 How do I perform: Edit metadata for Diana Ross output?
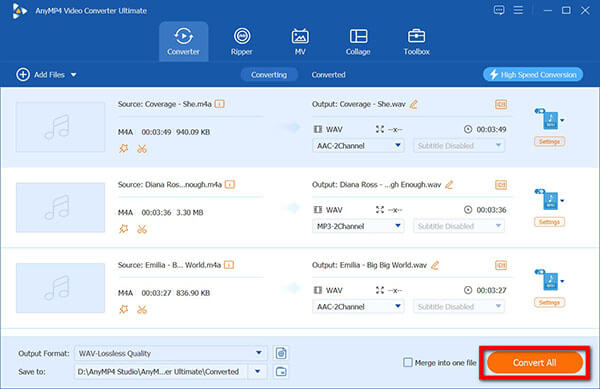click(501, 185)
